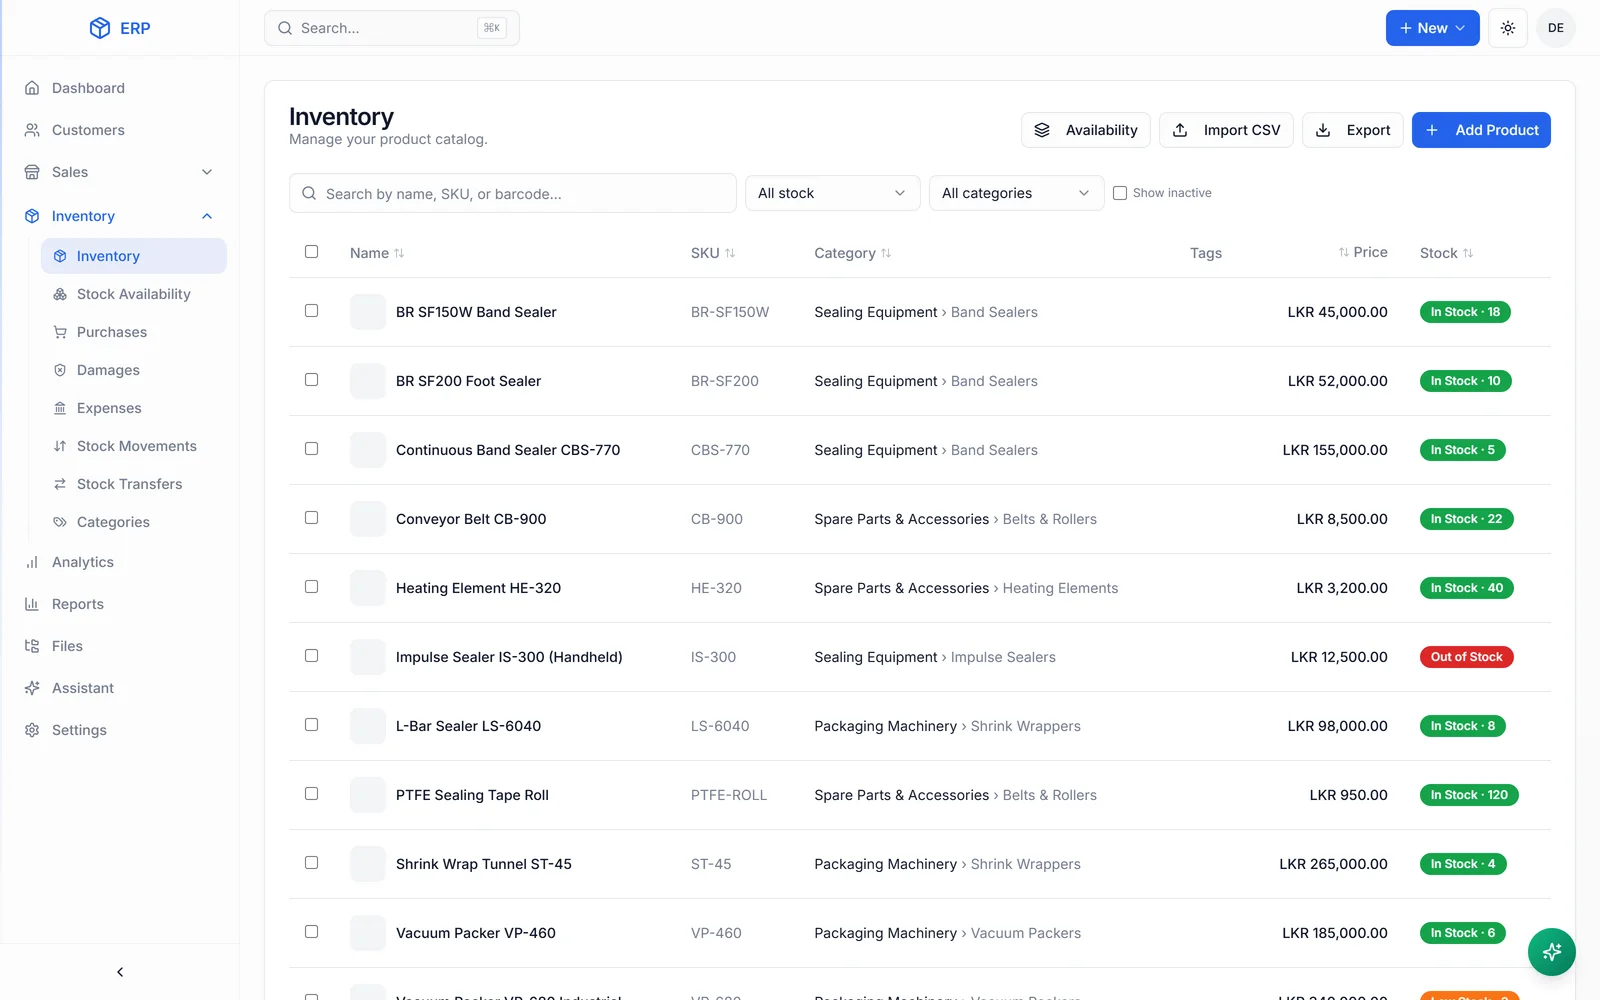Click the Out of Stock badge
The image size is (1600, 1000).
[1466, 657]
